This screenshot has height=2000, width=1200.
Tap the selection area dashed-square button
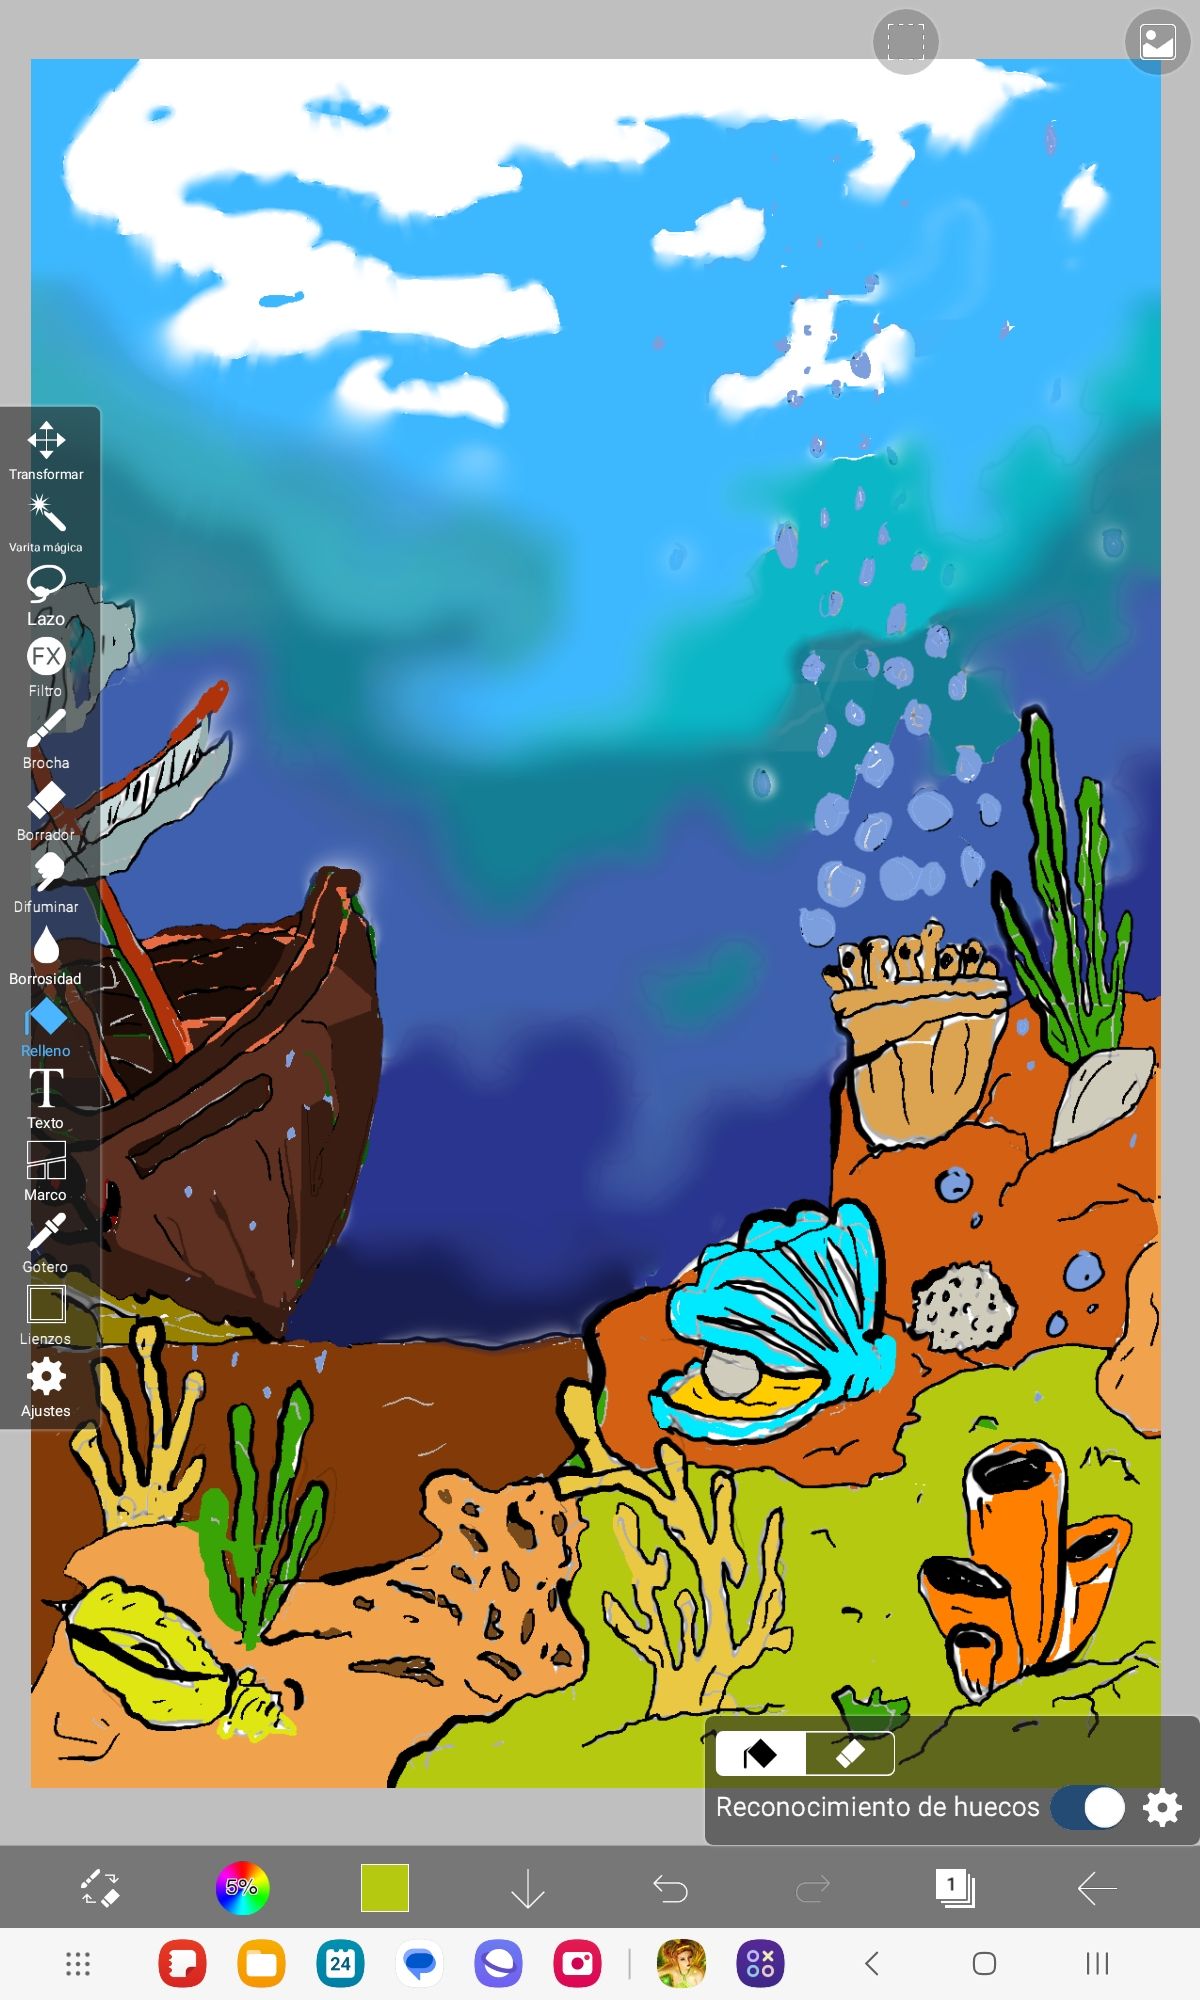pyautogui.click(x=906, y=41)
